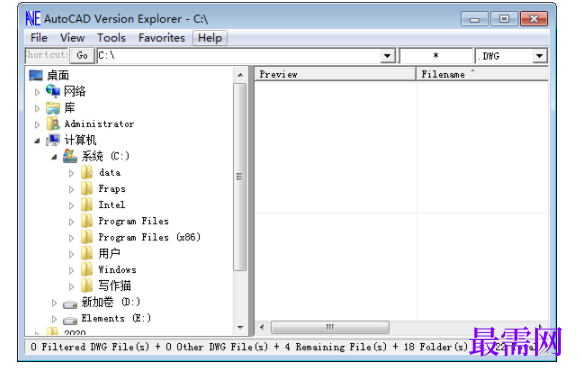Expand the Windows folder node
581x373 pixels.
click(72, 270)
